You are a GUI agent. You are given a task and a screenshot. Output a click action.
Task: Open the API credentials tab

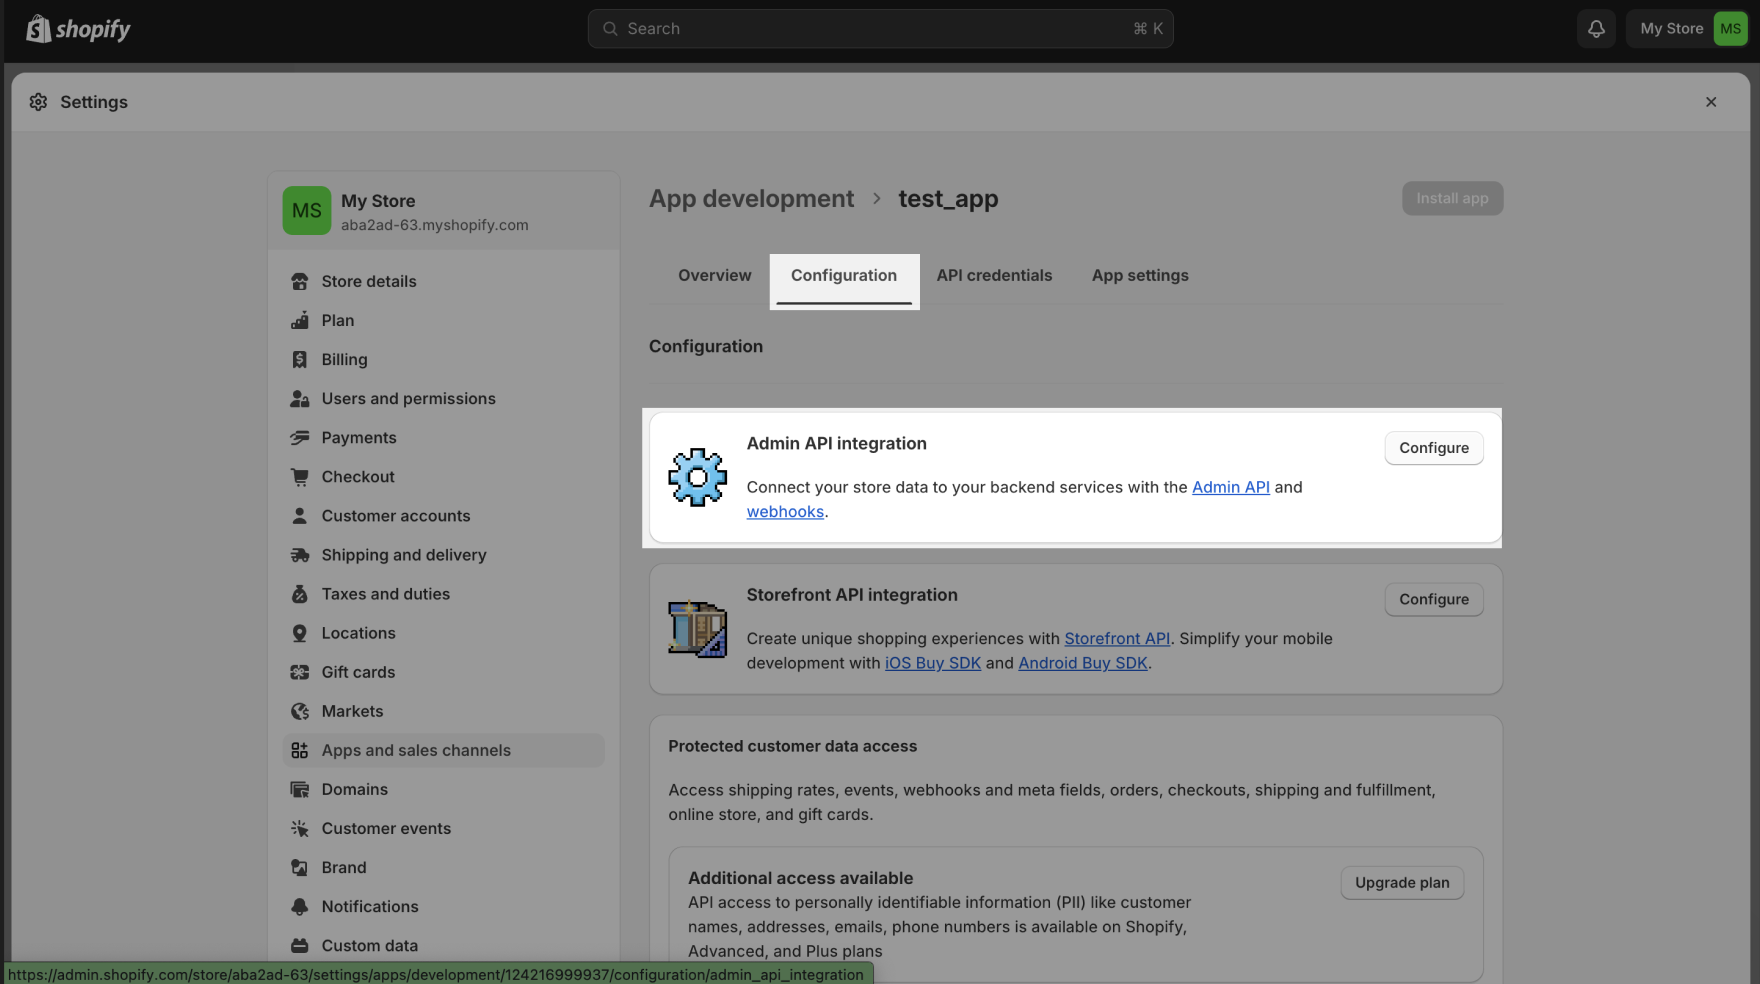pyautogui.click(x=994, y=275)
